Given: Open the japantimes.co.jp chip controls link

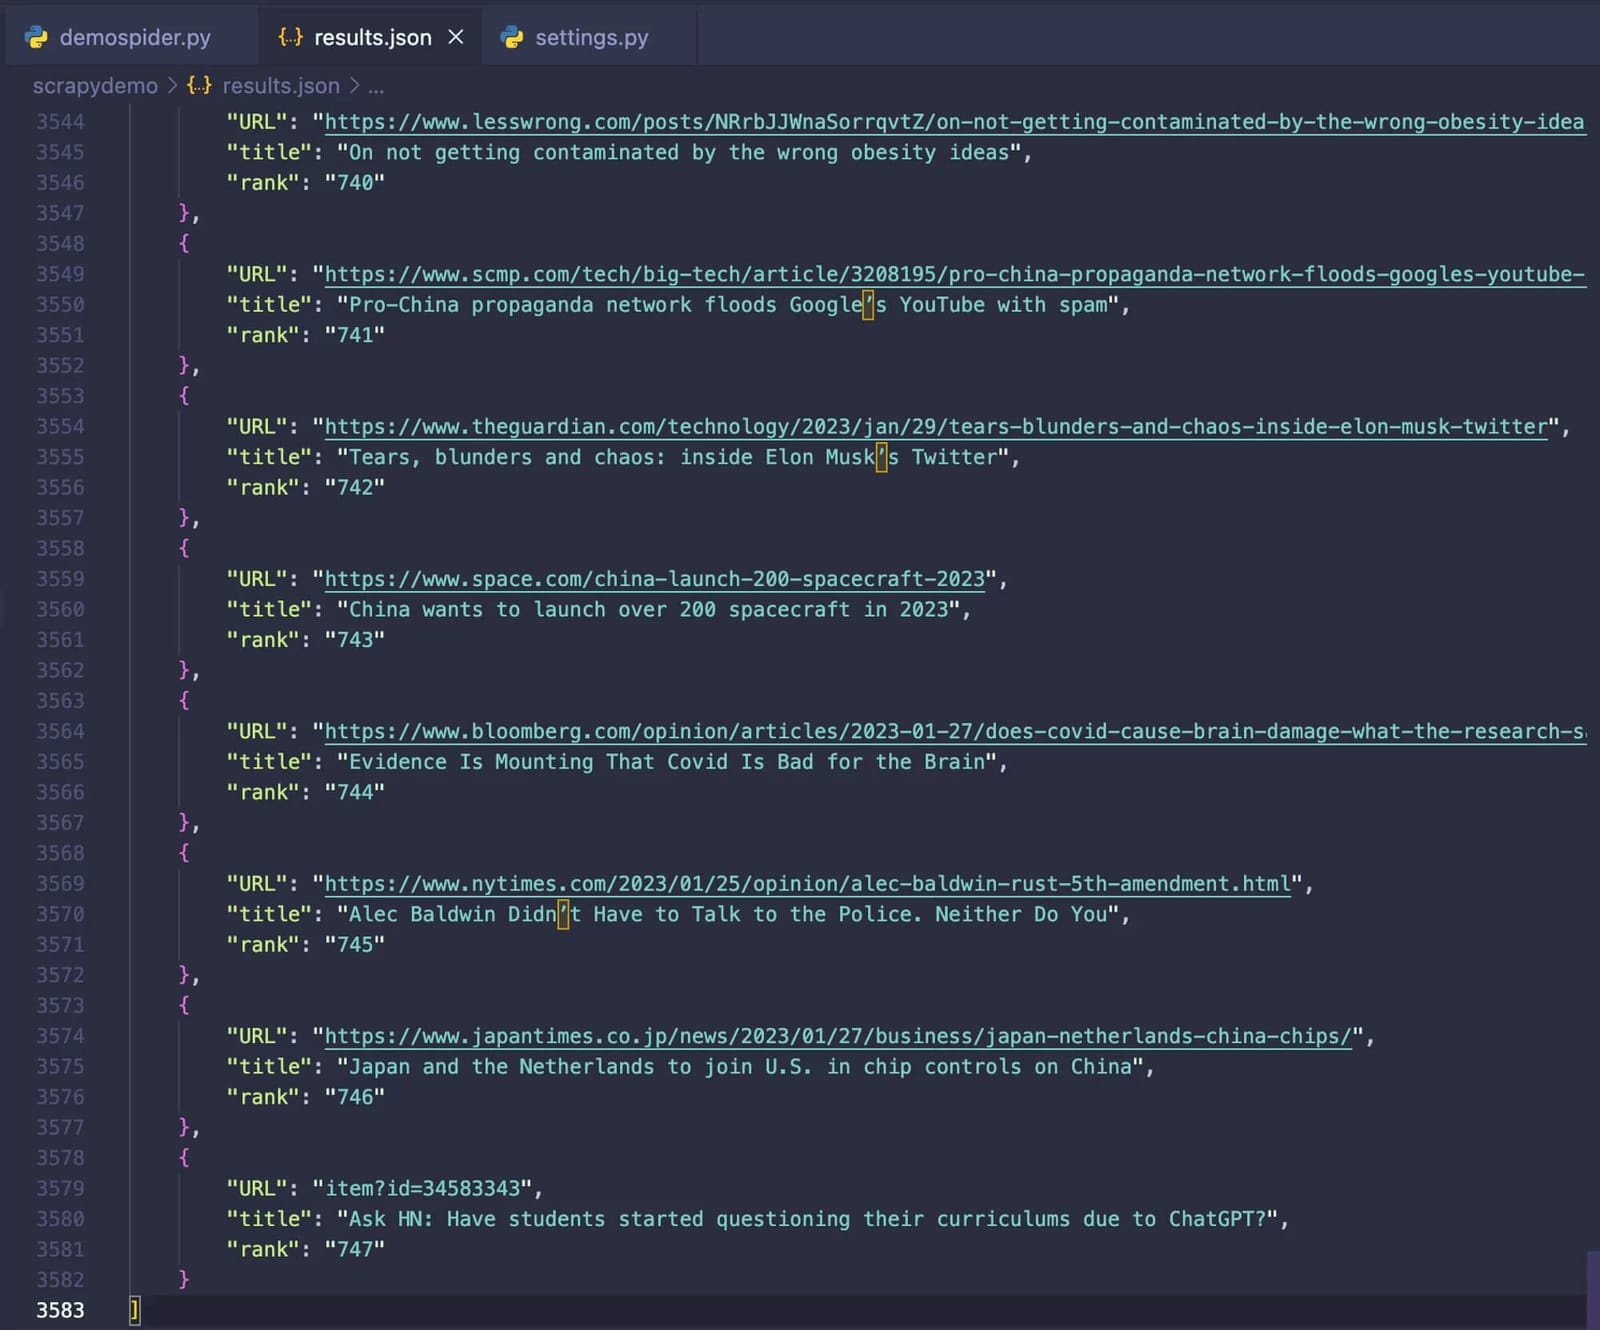Looking at the screenshot, I should 838,1036.
